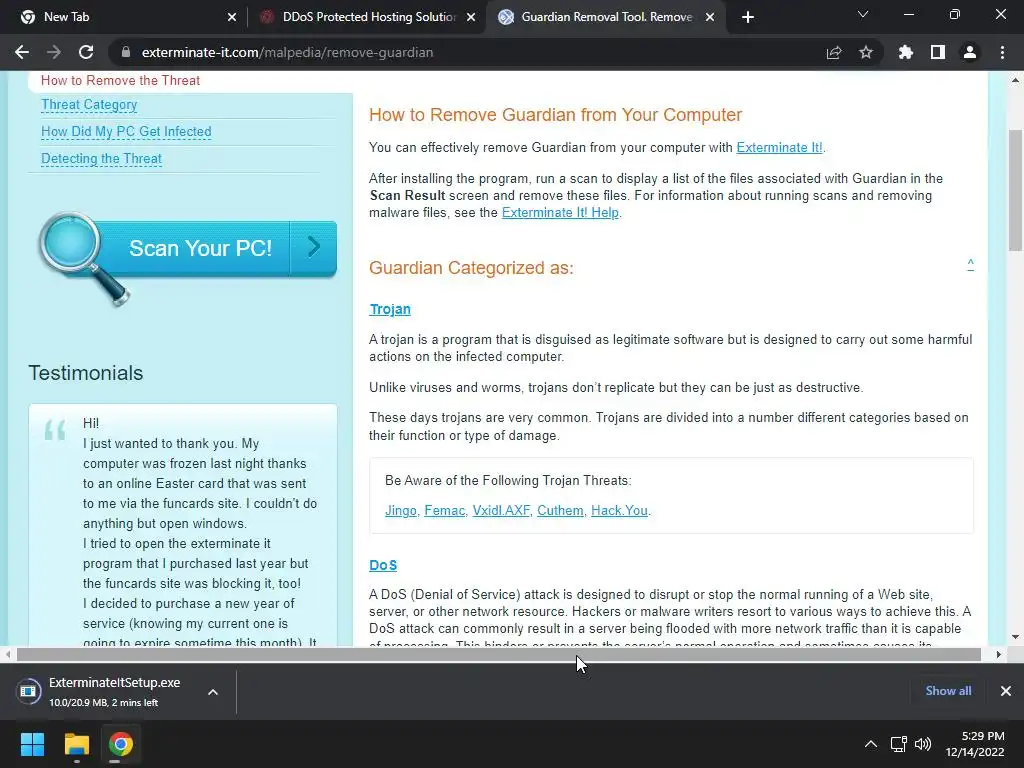Open the Extensions puzzle icon
This screenshot has width=1024, height=768.
pyautogui.click(x=906, y=52)
